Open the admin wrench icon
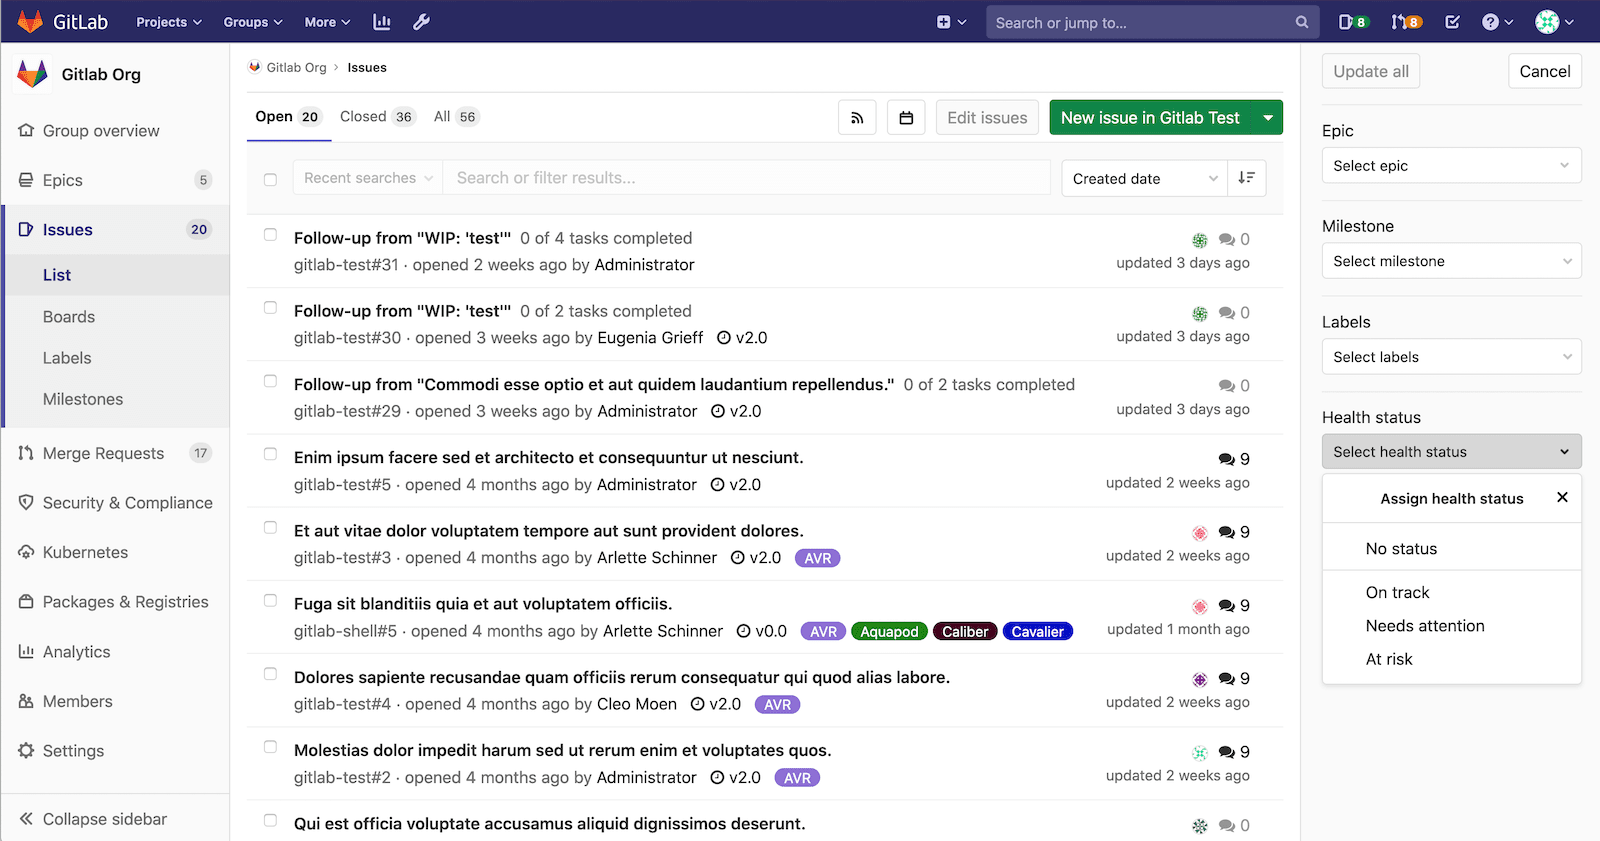The image size is (1600, 841). point(421,22)
